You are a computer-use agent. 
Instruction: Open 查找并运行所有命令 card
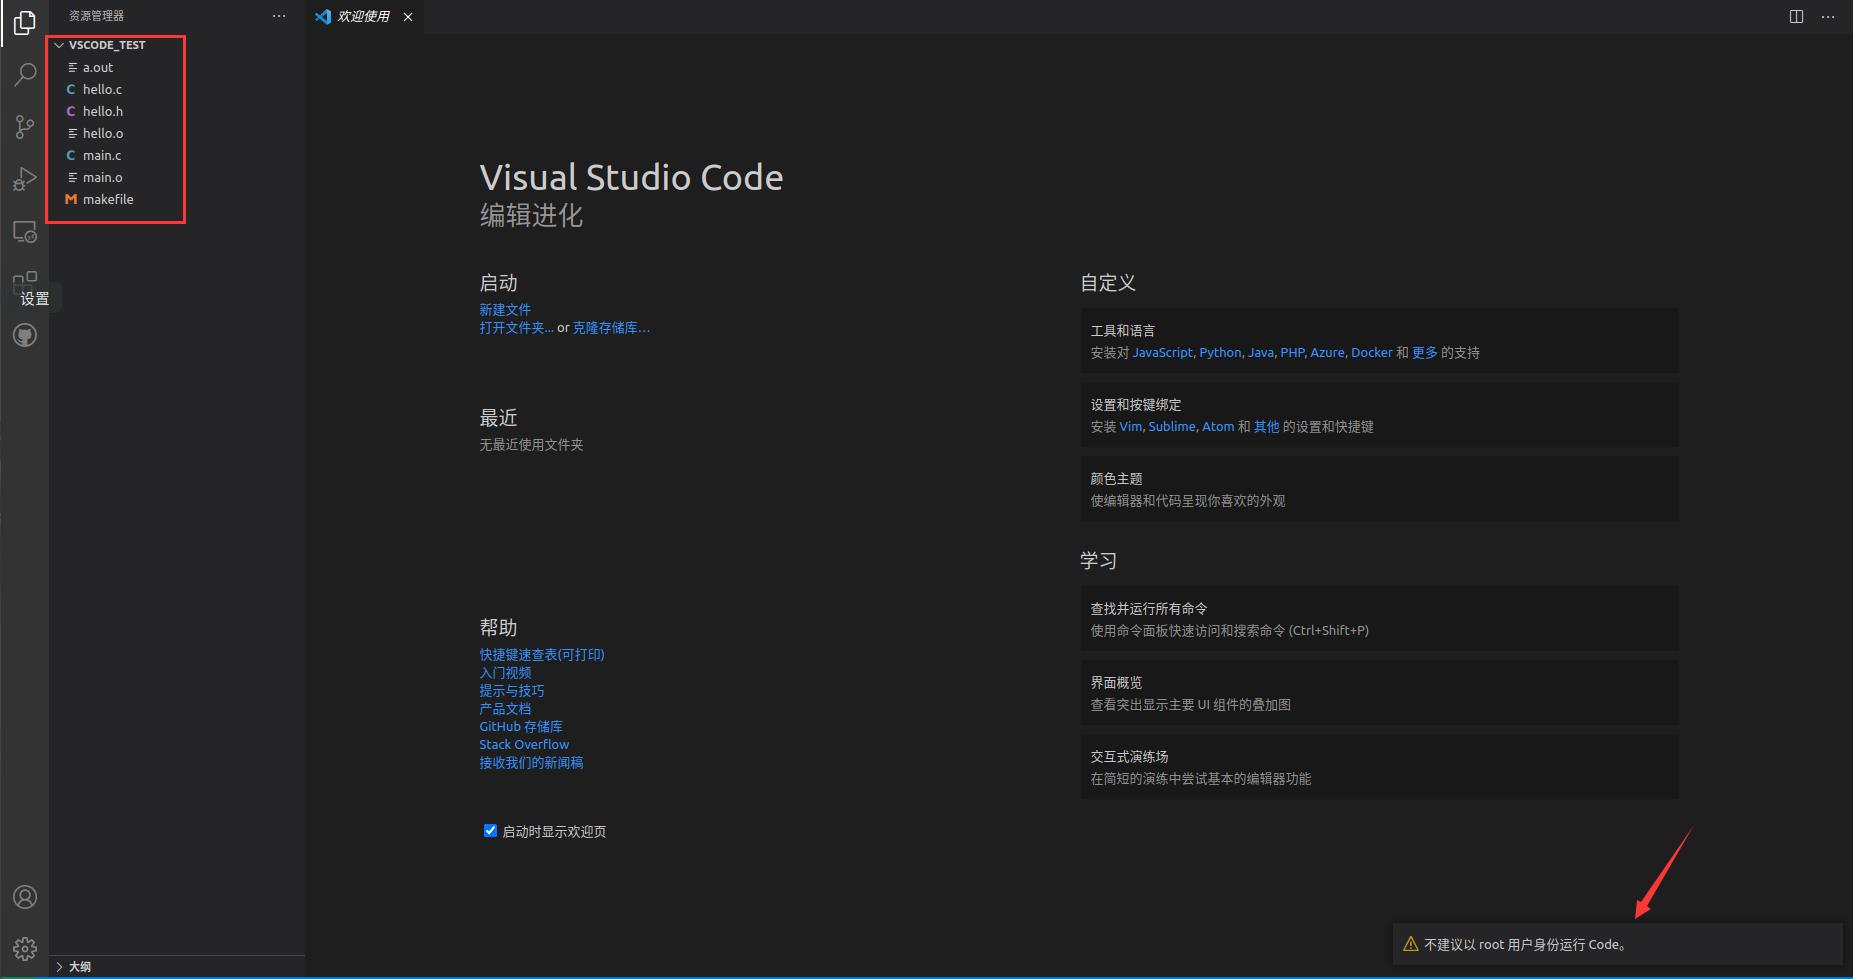coord(1380,619)
